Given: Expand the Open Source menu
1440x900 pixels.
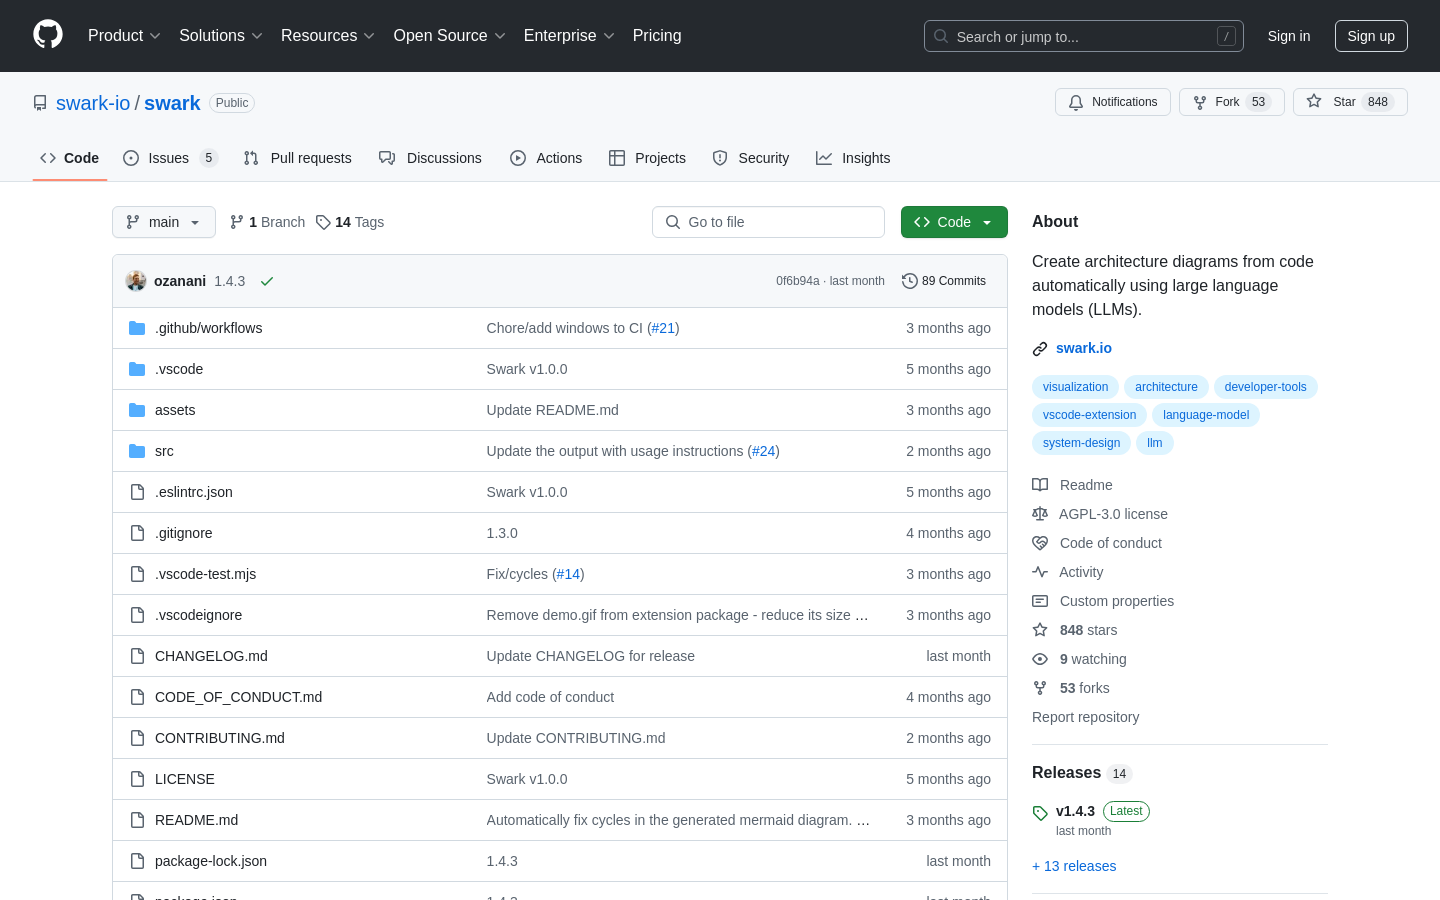Looking at the screenshot, I should (450, 36).
